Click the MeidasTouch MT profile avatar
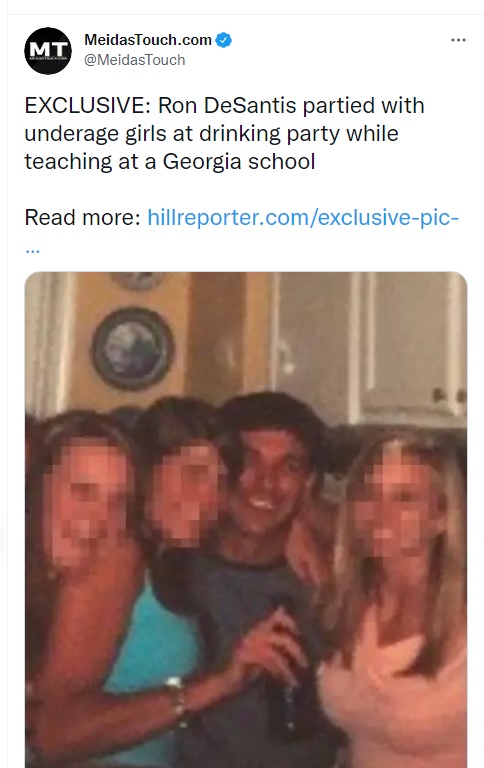The image size is (484, 768). pos(48,50)
